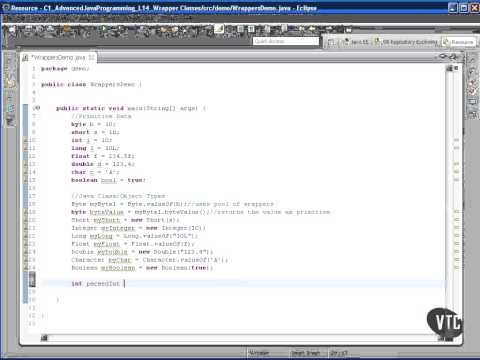
Task: Click warning marker on 'Short myShort' line
Action: point(26,220)
